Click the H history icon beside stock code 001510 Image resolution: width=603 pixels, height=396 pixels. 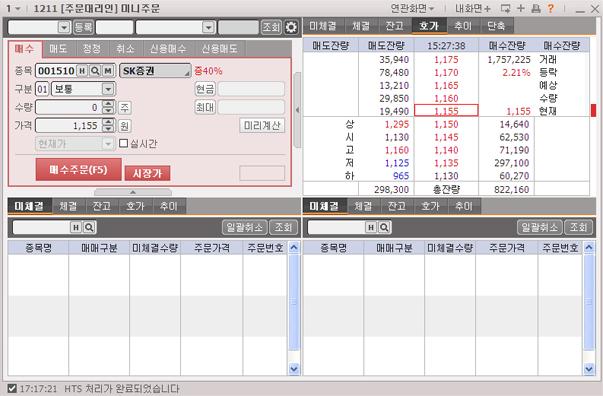click(x=82, y=71)
